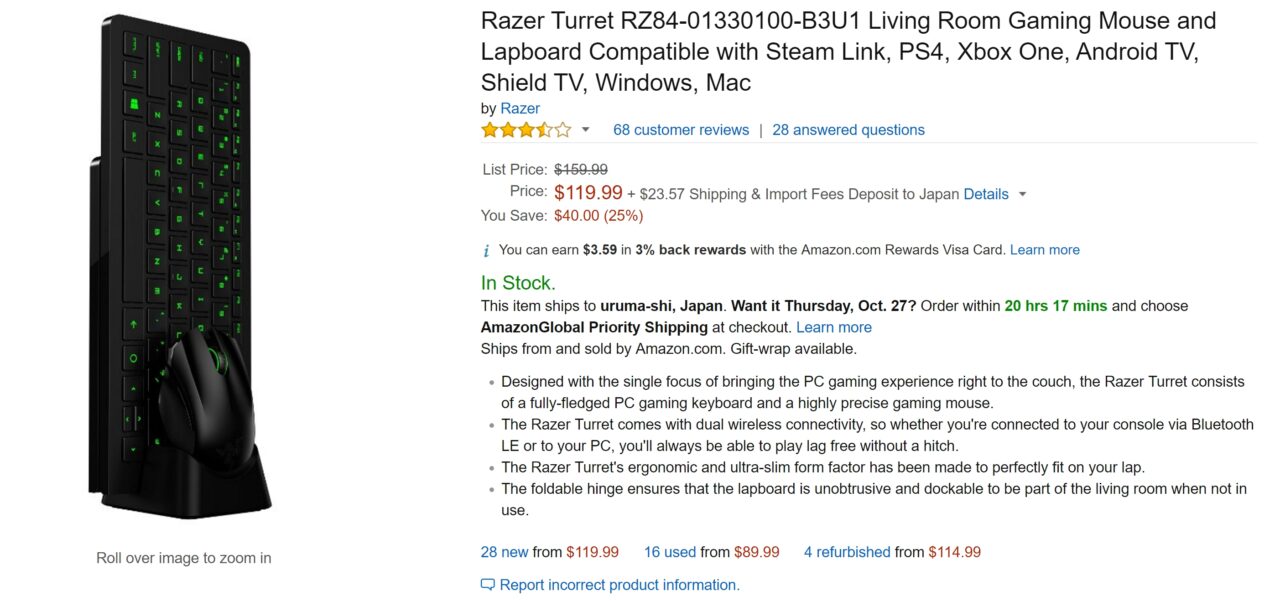Expand the dropdown arrow next to Details
1280x601 pixels.
1022,194
